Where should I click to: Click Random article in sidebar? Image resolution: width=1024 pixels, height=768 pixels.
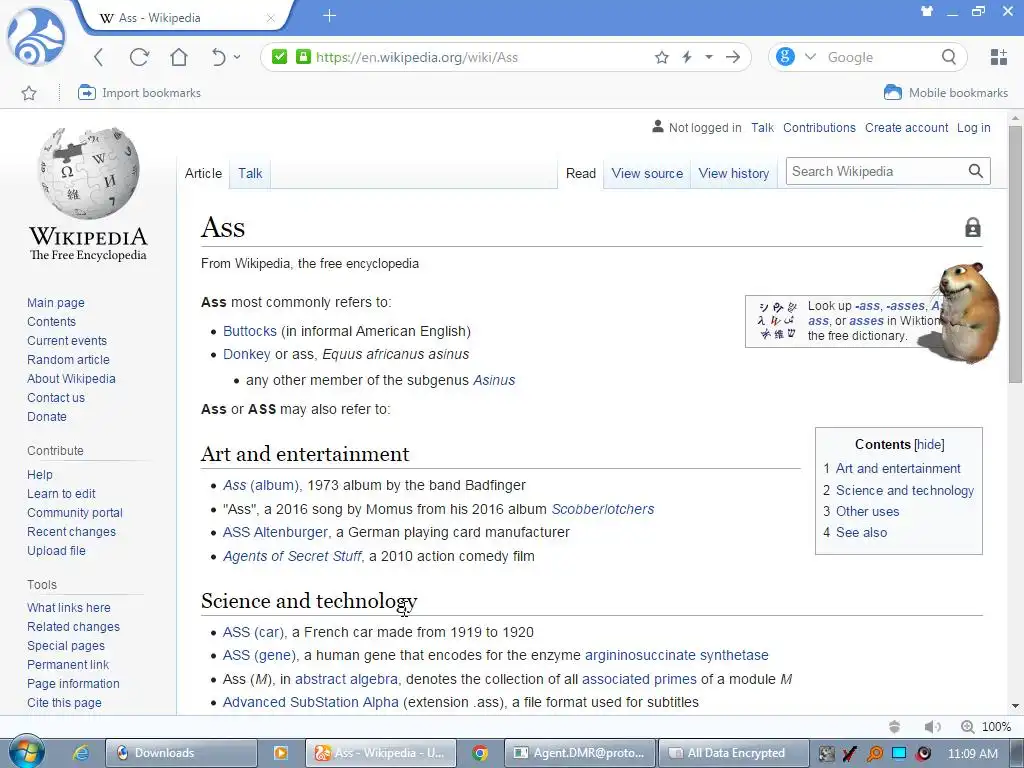[68, 360]
